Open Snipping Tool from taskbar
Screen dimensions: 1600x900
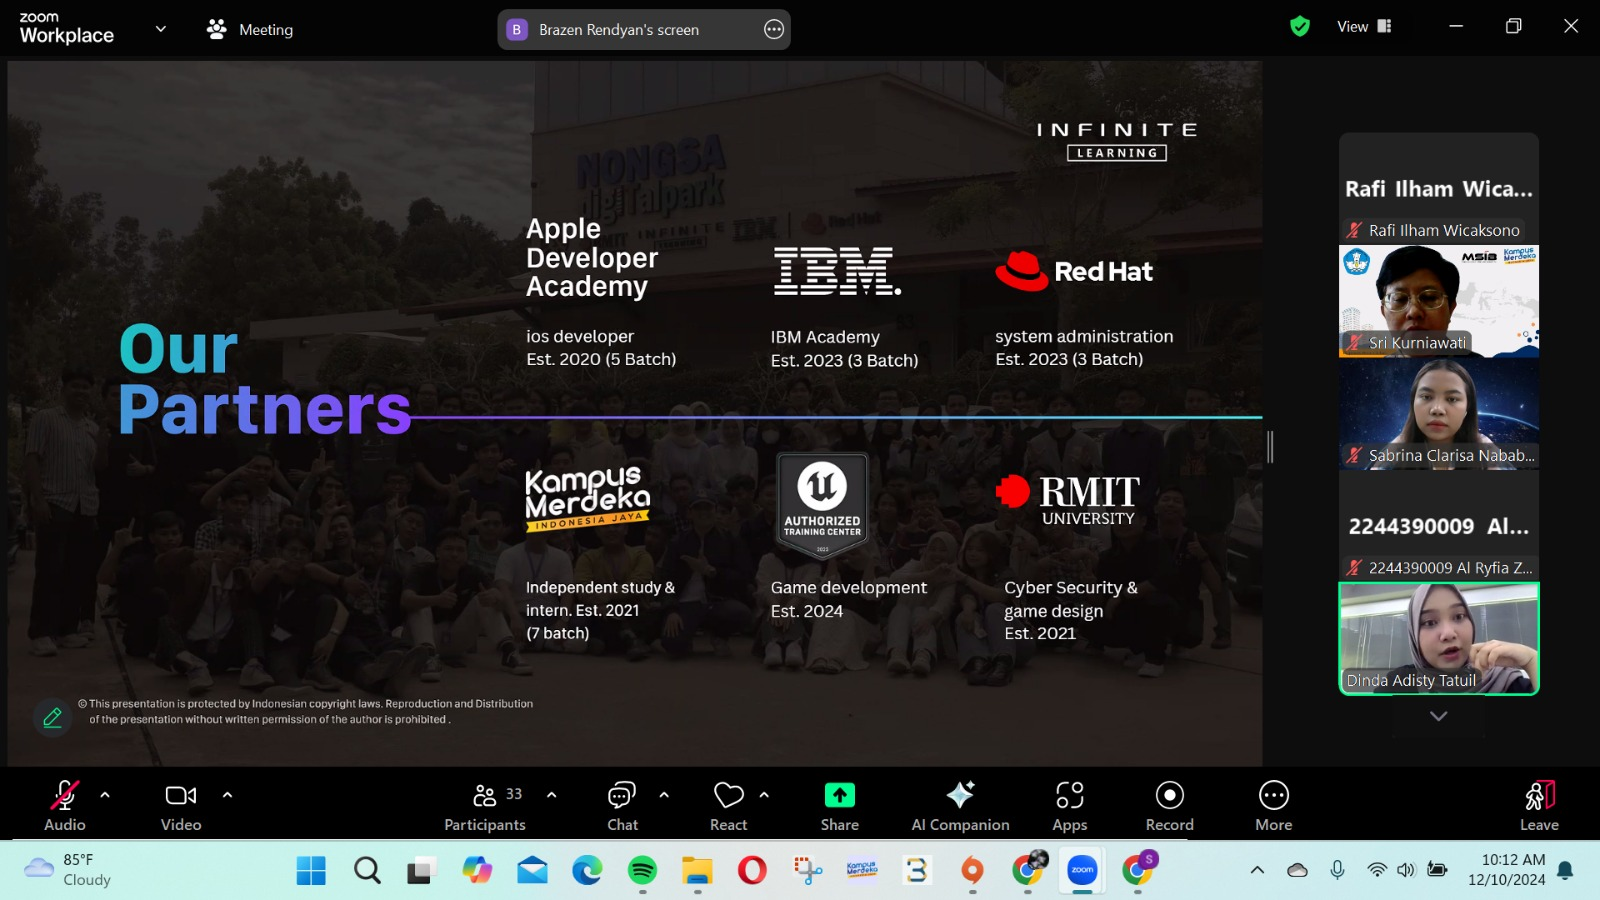coord(807,871)
